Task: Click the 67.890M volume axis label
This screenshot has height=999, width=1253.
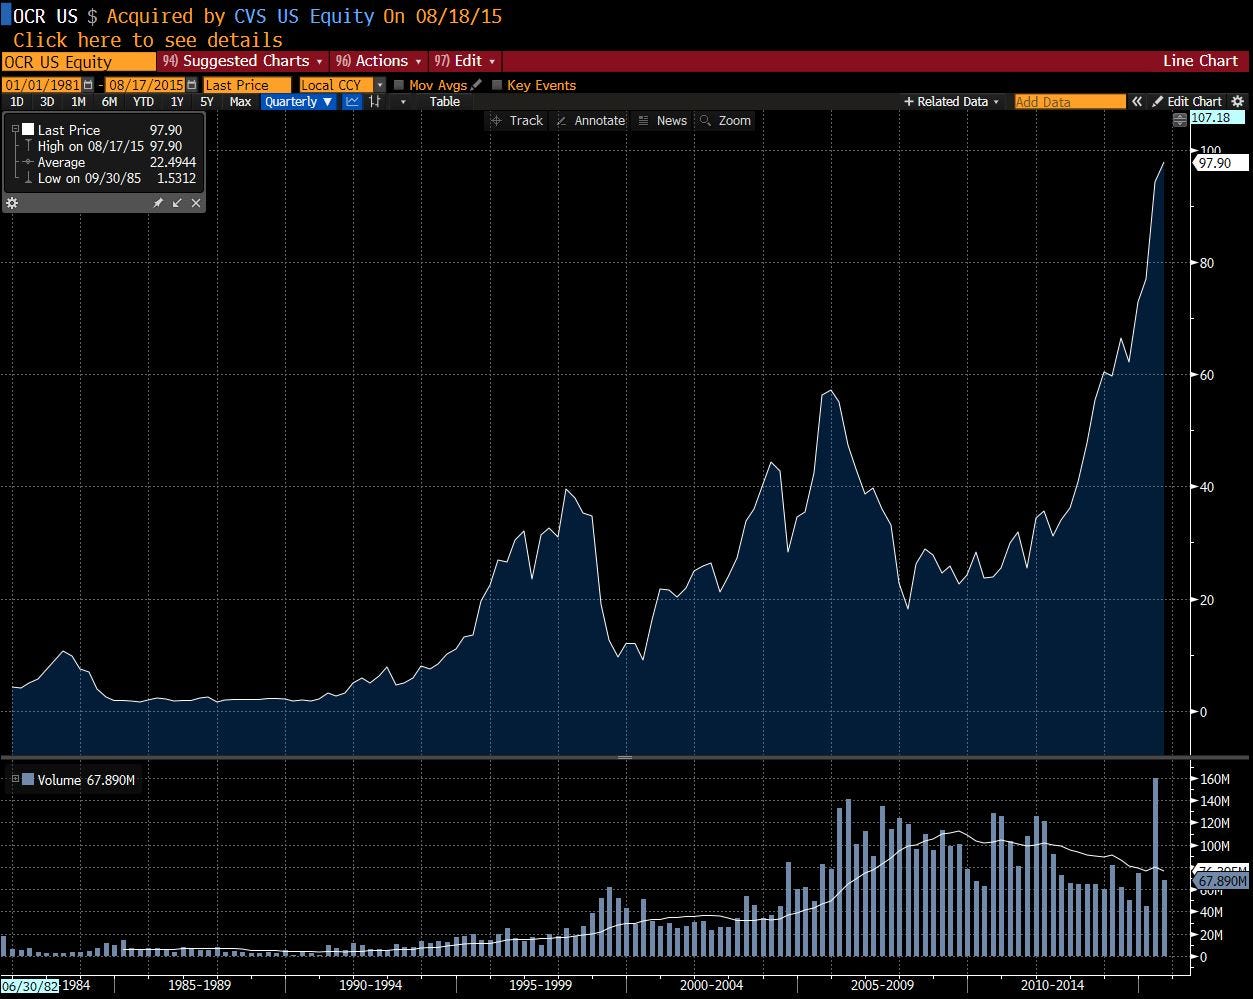Action: pos(1222,881)
